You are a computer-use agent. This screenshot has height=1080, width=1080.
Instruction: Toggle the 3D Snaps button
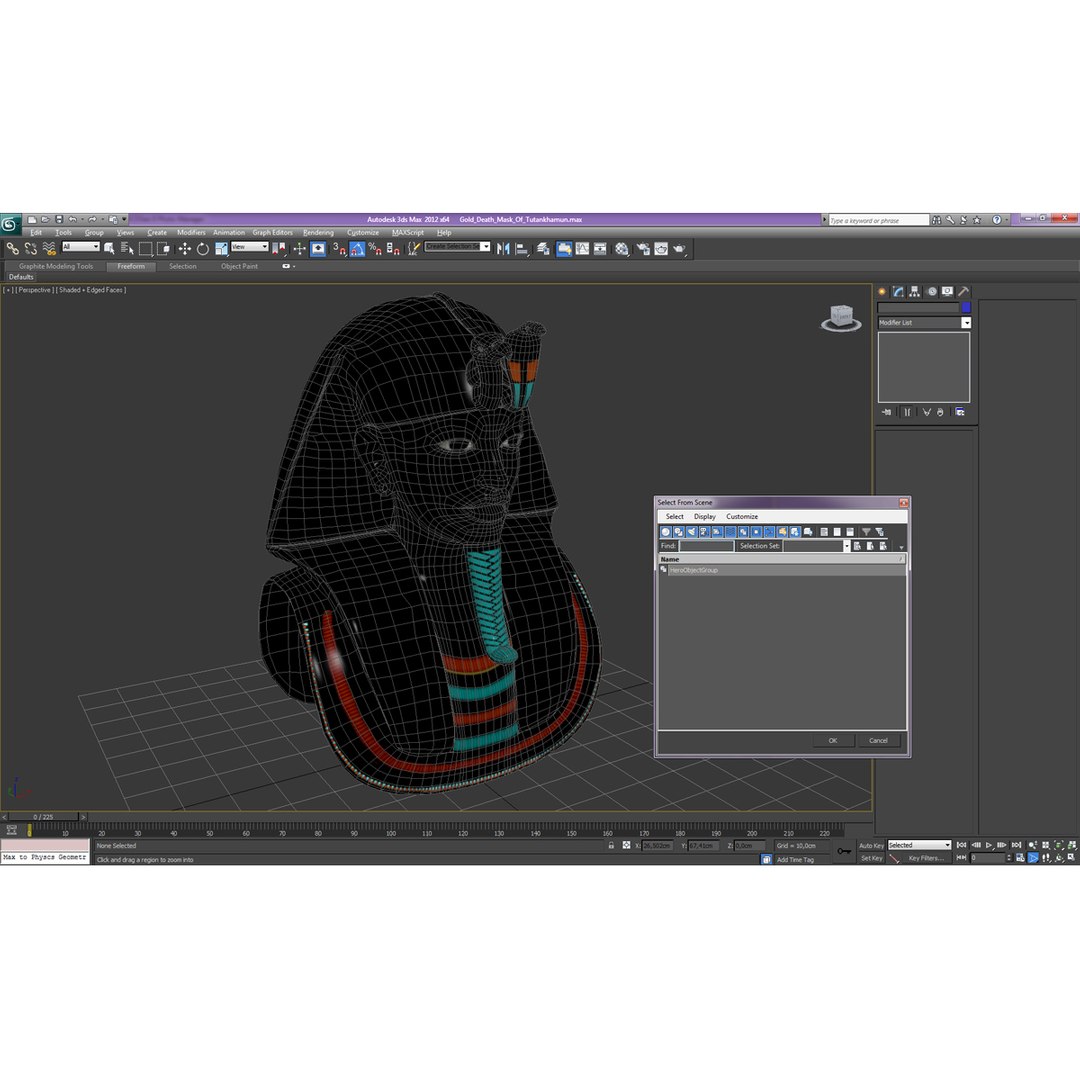click(x=340, y=249)
